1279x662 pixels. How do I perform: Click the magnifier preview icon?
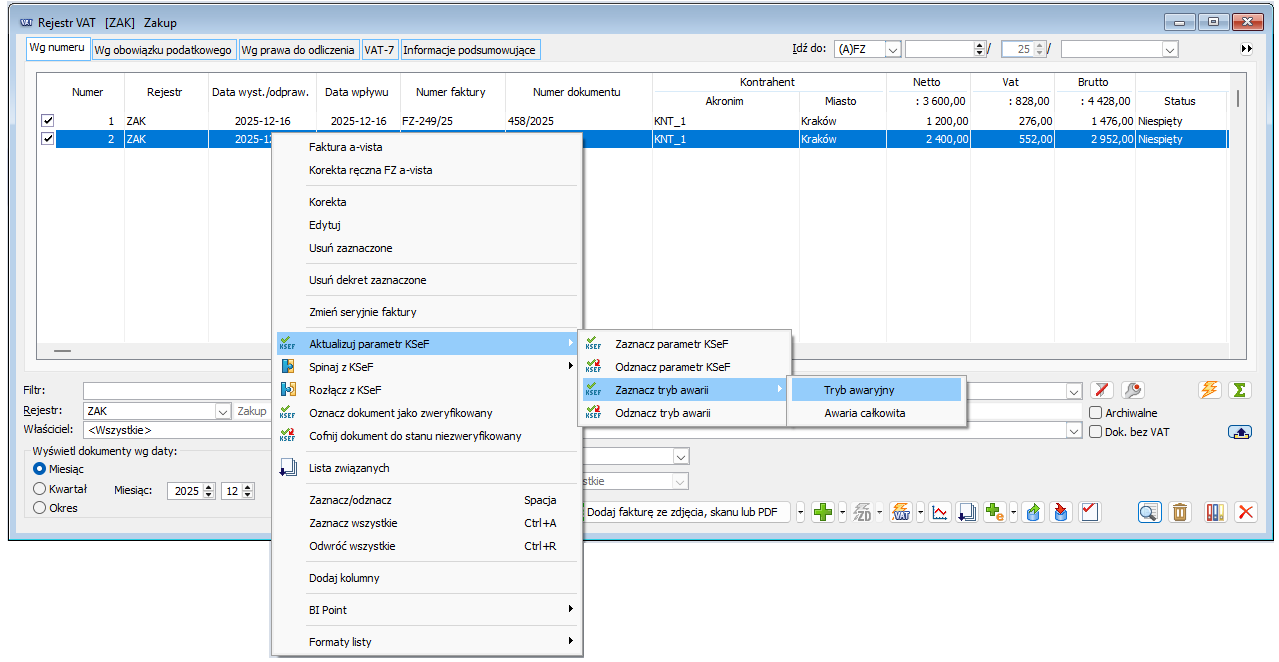tap(1149, 513)
